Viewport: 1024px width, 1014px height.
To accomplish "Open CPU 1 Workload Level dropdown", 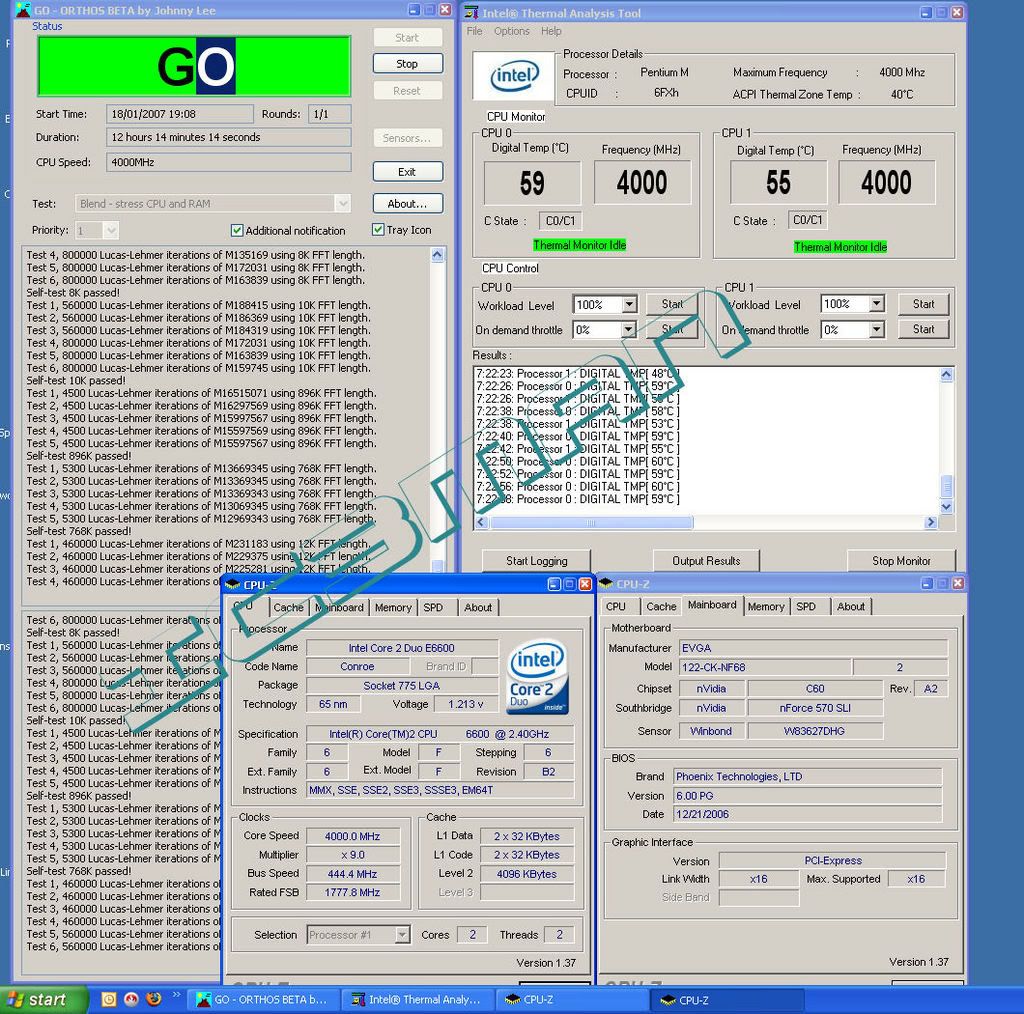I will (x=876, y=304).
